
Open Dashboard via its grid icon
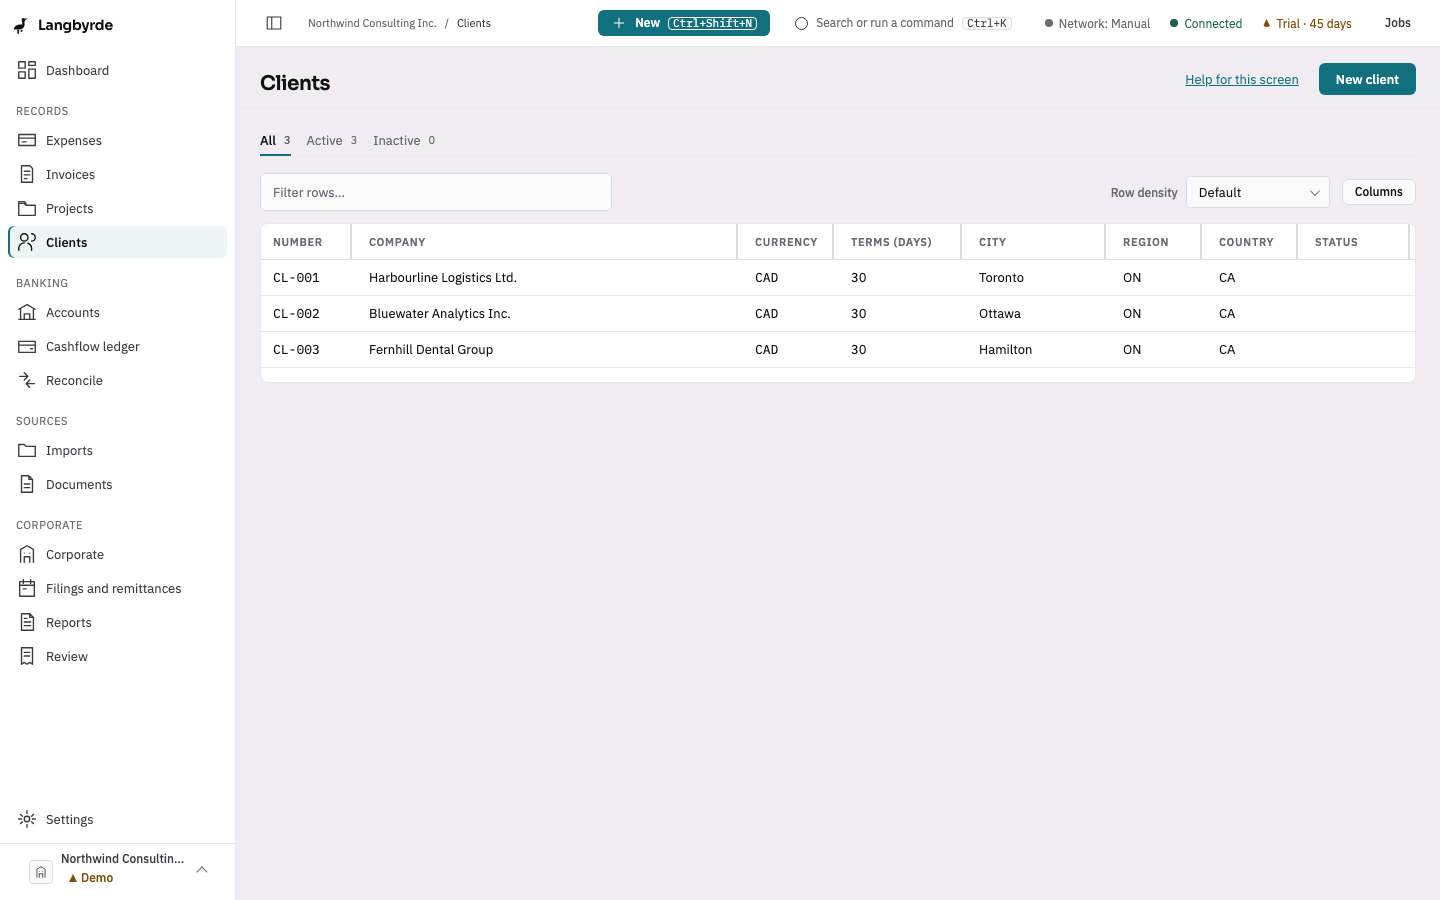(27, 70)
